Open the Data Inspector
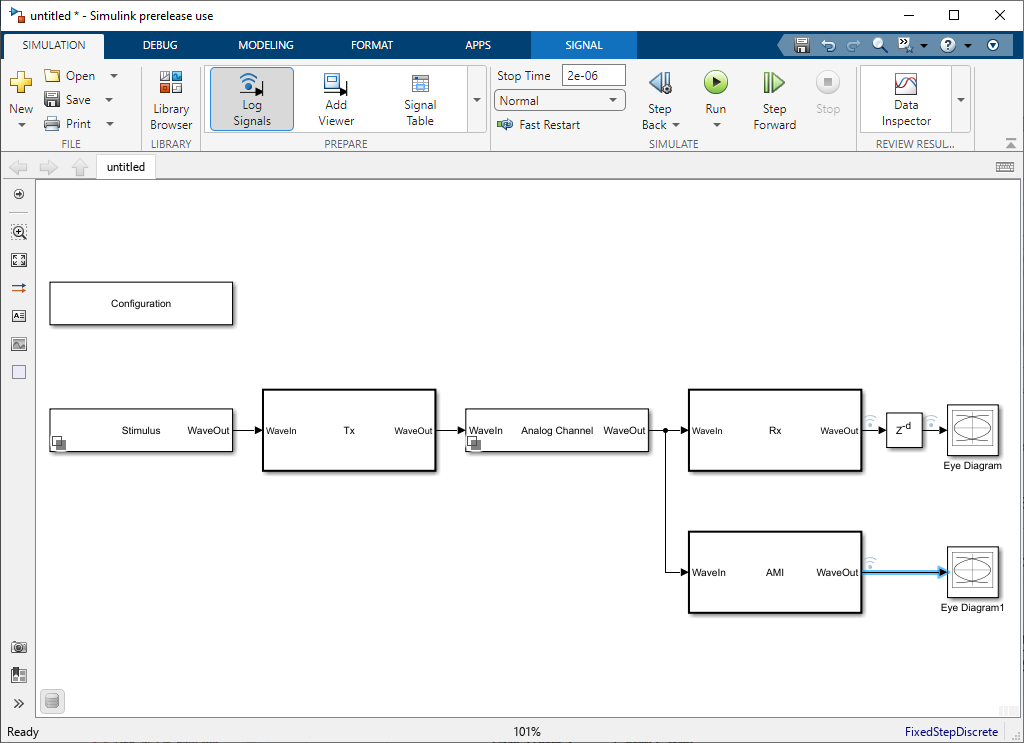Viewport: 1024px width, 743px height. [x=906, y=99]
